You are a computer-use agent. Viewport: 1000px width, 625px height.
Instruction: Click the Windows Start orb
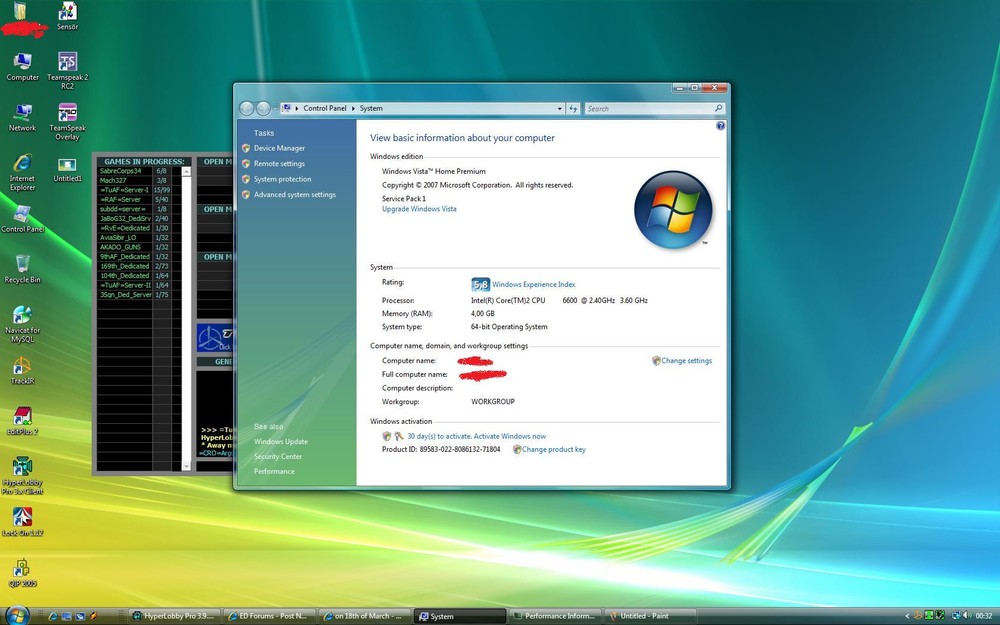[17, 615]
